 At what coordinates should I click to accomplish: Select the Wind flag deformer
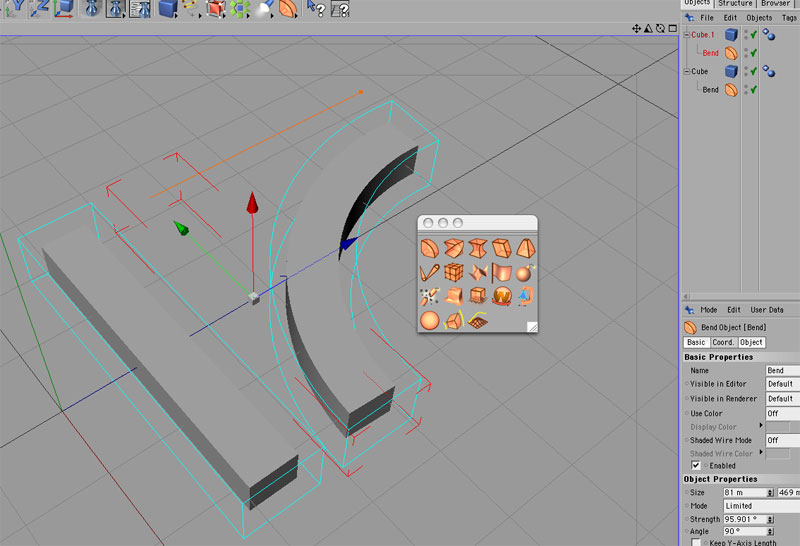pos(502,272)
